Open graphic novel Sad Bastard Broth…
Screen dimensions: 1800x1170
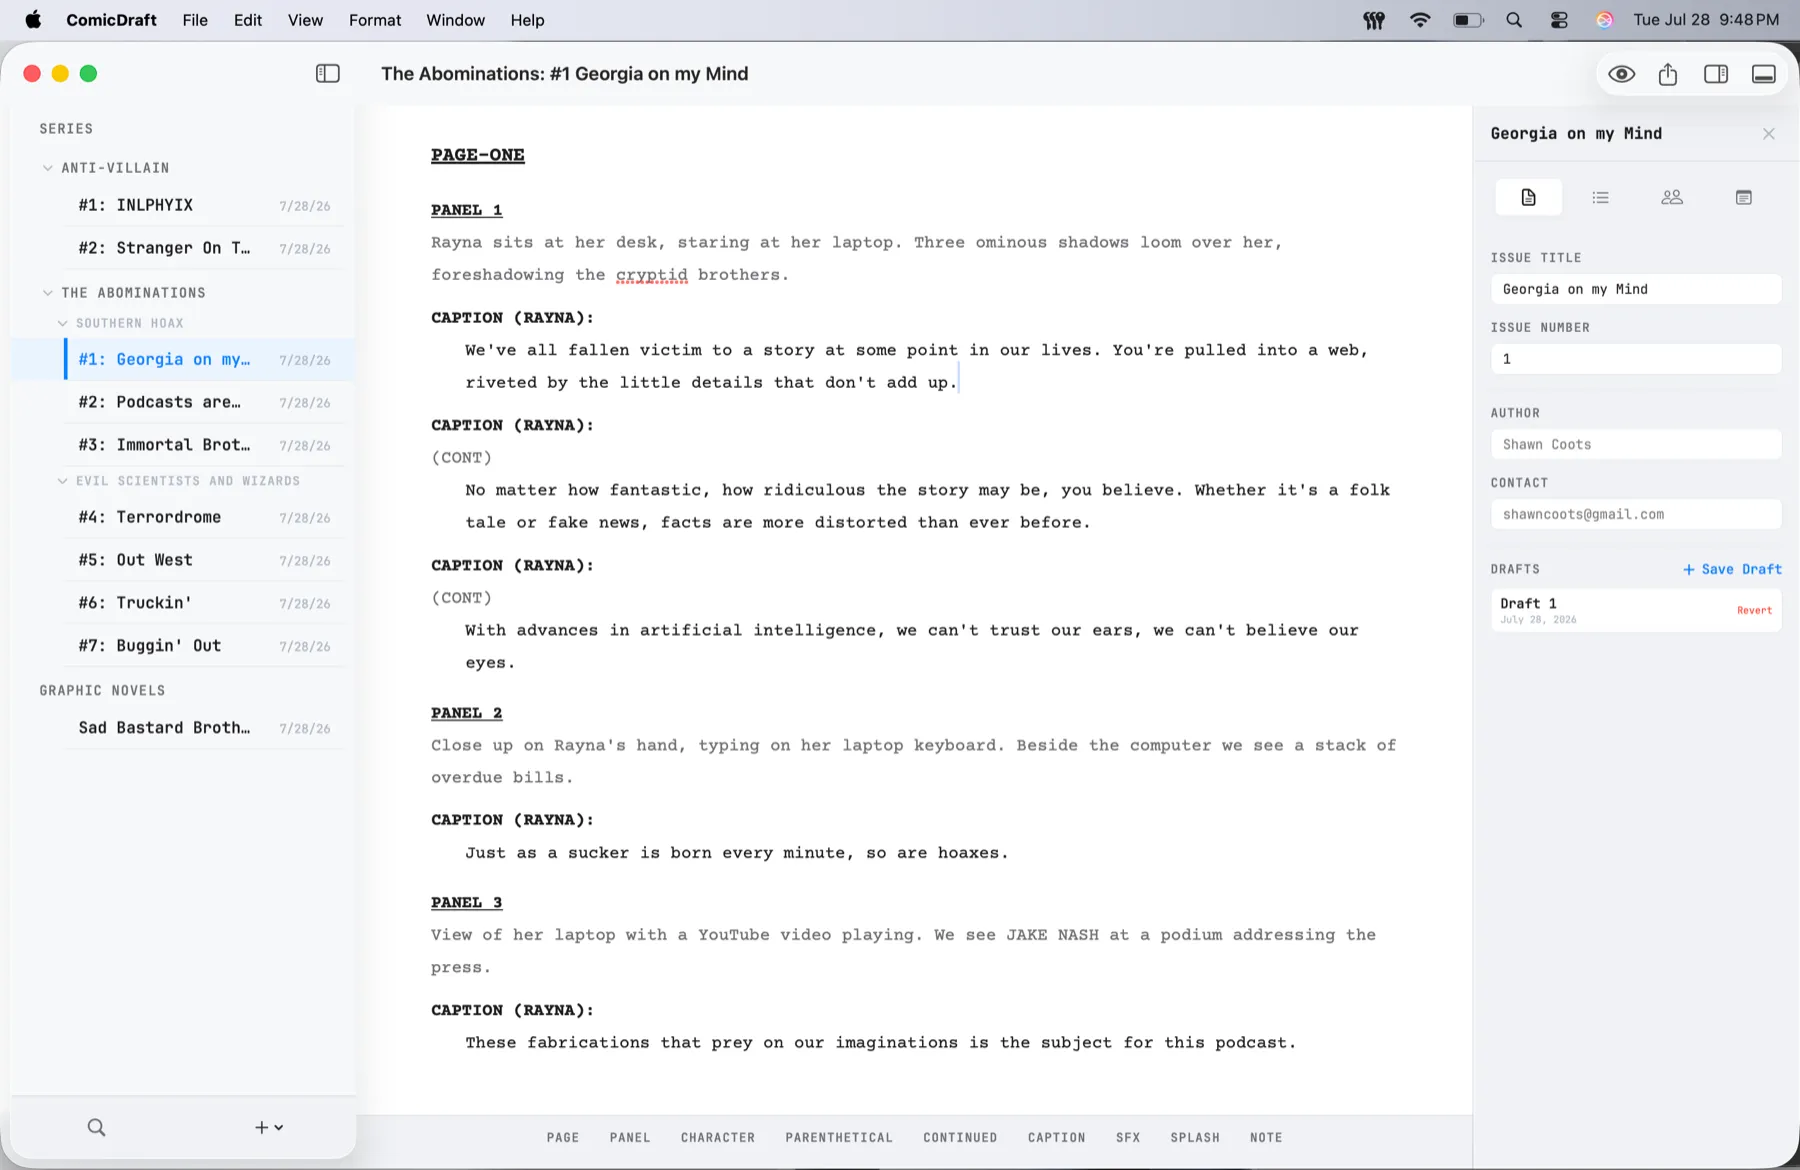pos(204,728)
